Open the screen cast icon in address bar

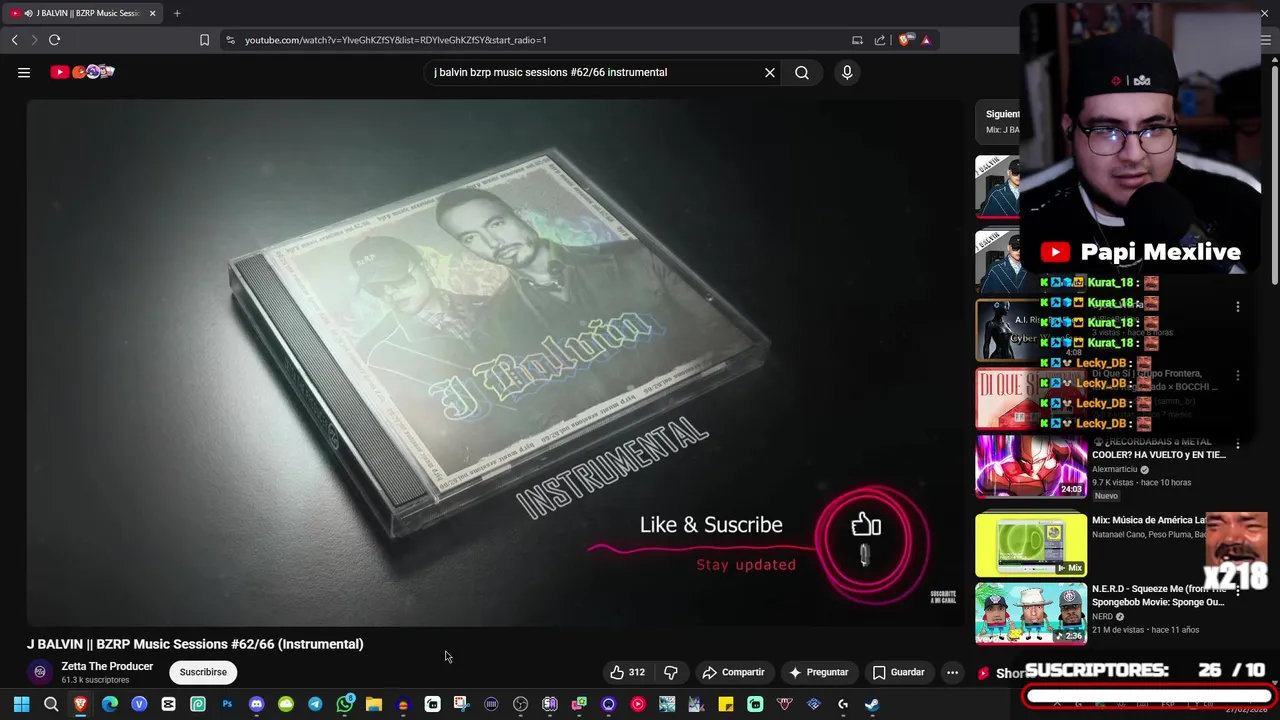[x=857, y=40]
